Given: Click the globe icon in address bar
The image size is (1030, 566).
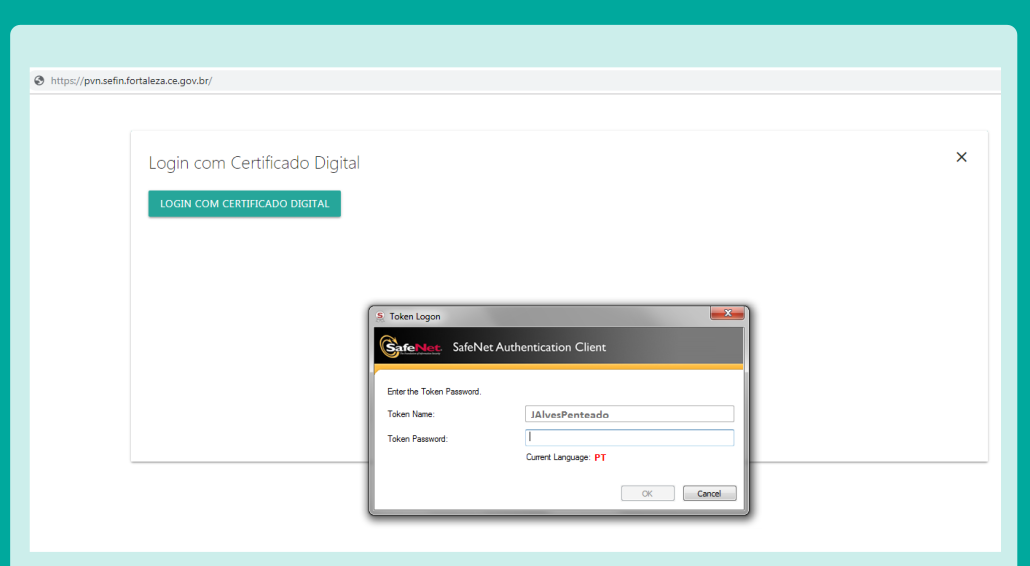Looking at the screenshot, I should (39, 81).
